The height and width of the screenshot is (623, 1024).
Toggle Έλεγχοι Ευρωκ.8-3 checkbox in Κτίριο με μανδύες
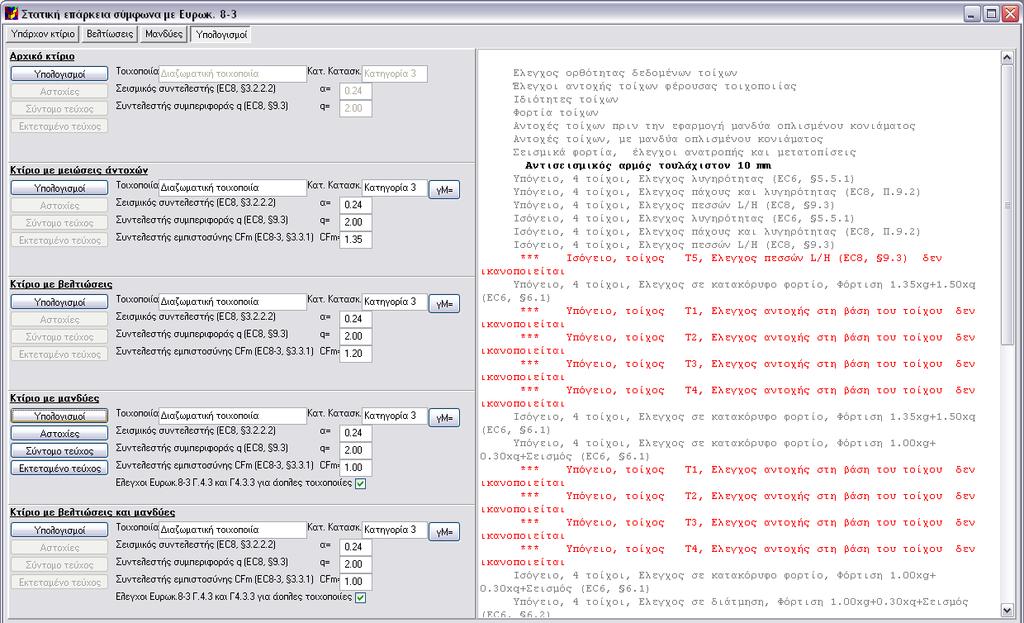360,483
